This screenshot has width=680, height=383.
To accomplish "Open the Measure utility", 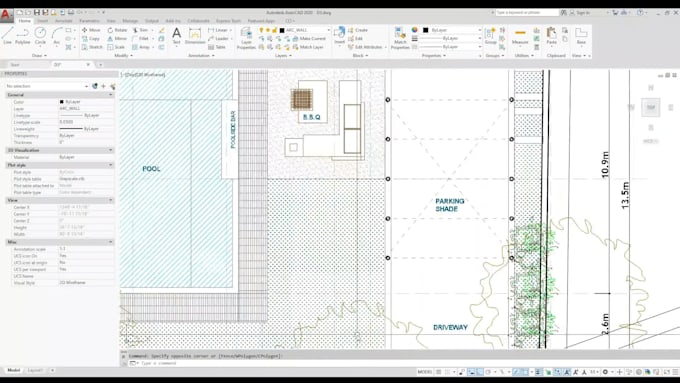I will click(520, 36).
